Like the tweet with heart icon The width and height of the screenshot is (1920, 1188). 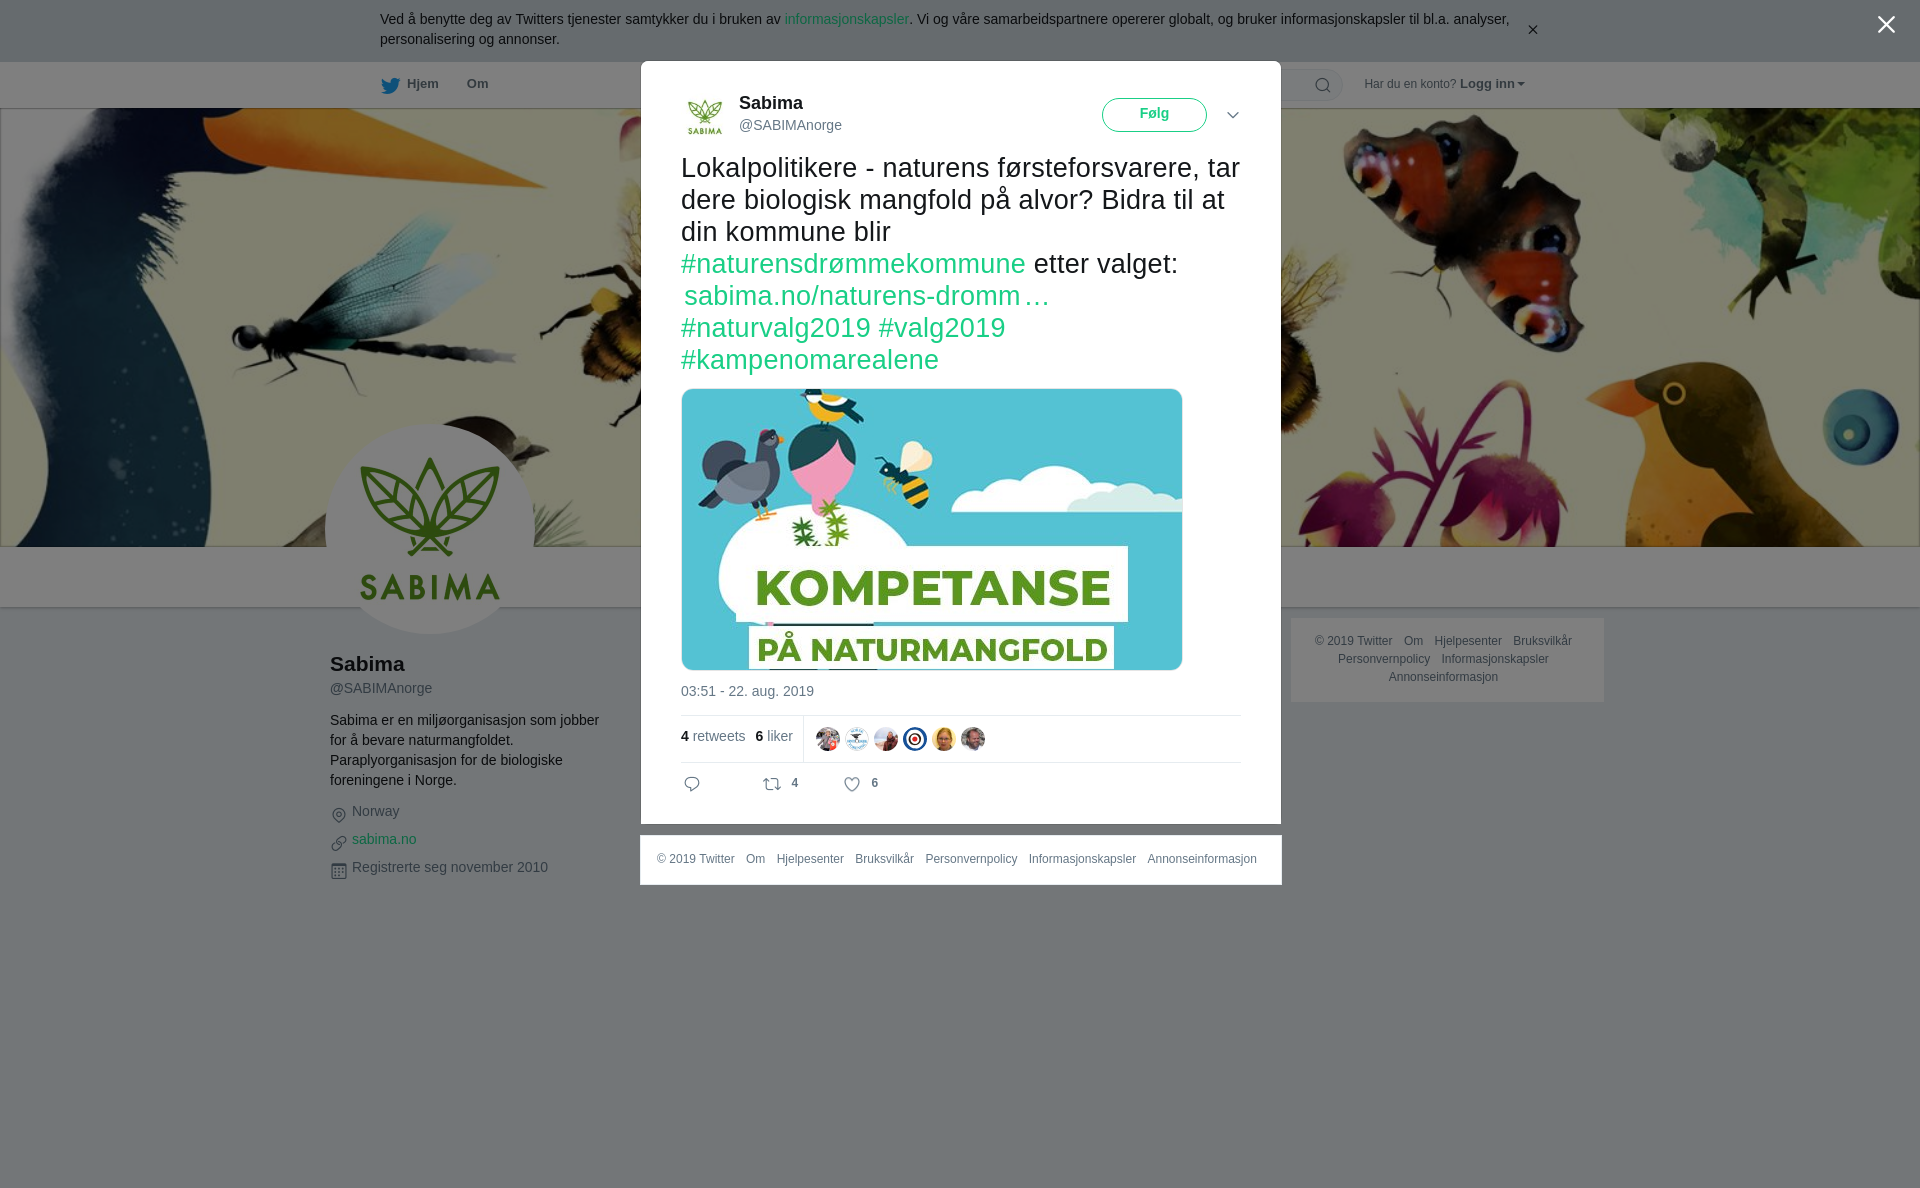(x=852, y=784)
